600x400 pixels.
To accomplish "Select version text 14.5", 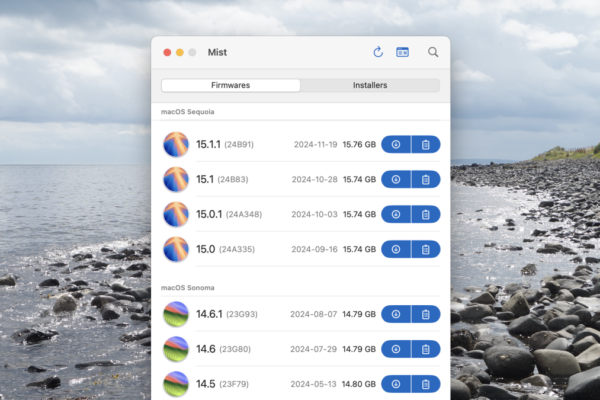I will (x=206, y=384).
